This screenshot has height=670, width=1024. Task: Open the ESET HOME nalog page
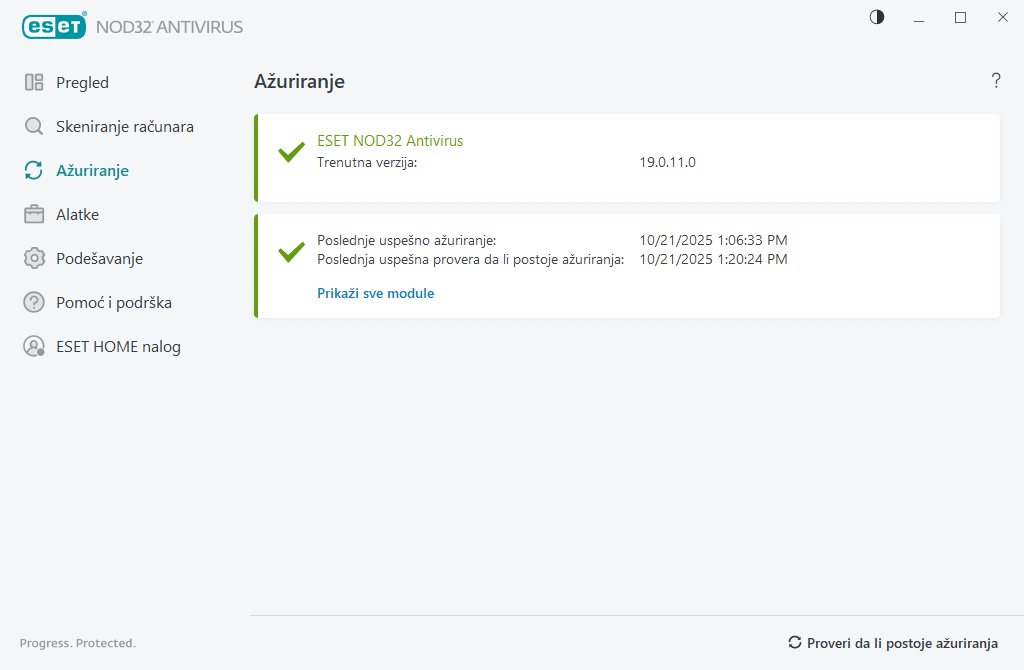pos(118,347)
